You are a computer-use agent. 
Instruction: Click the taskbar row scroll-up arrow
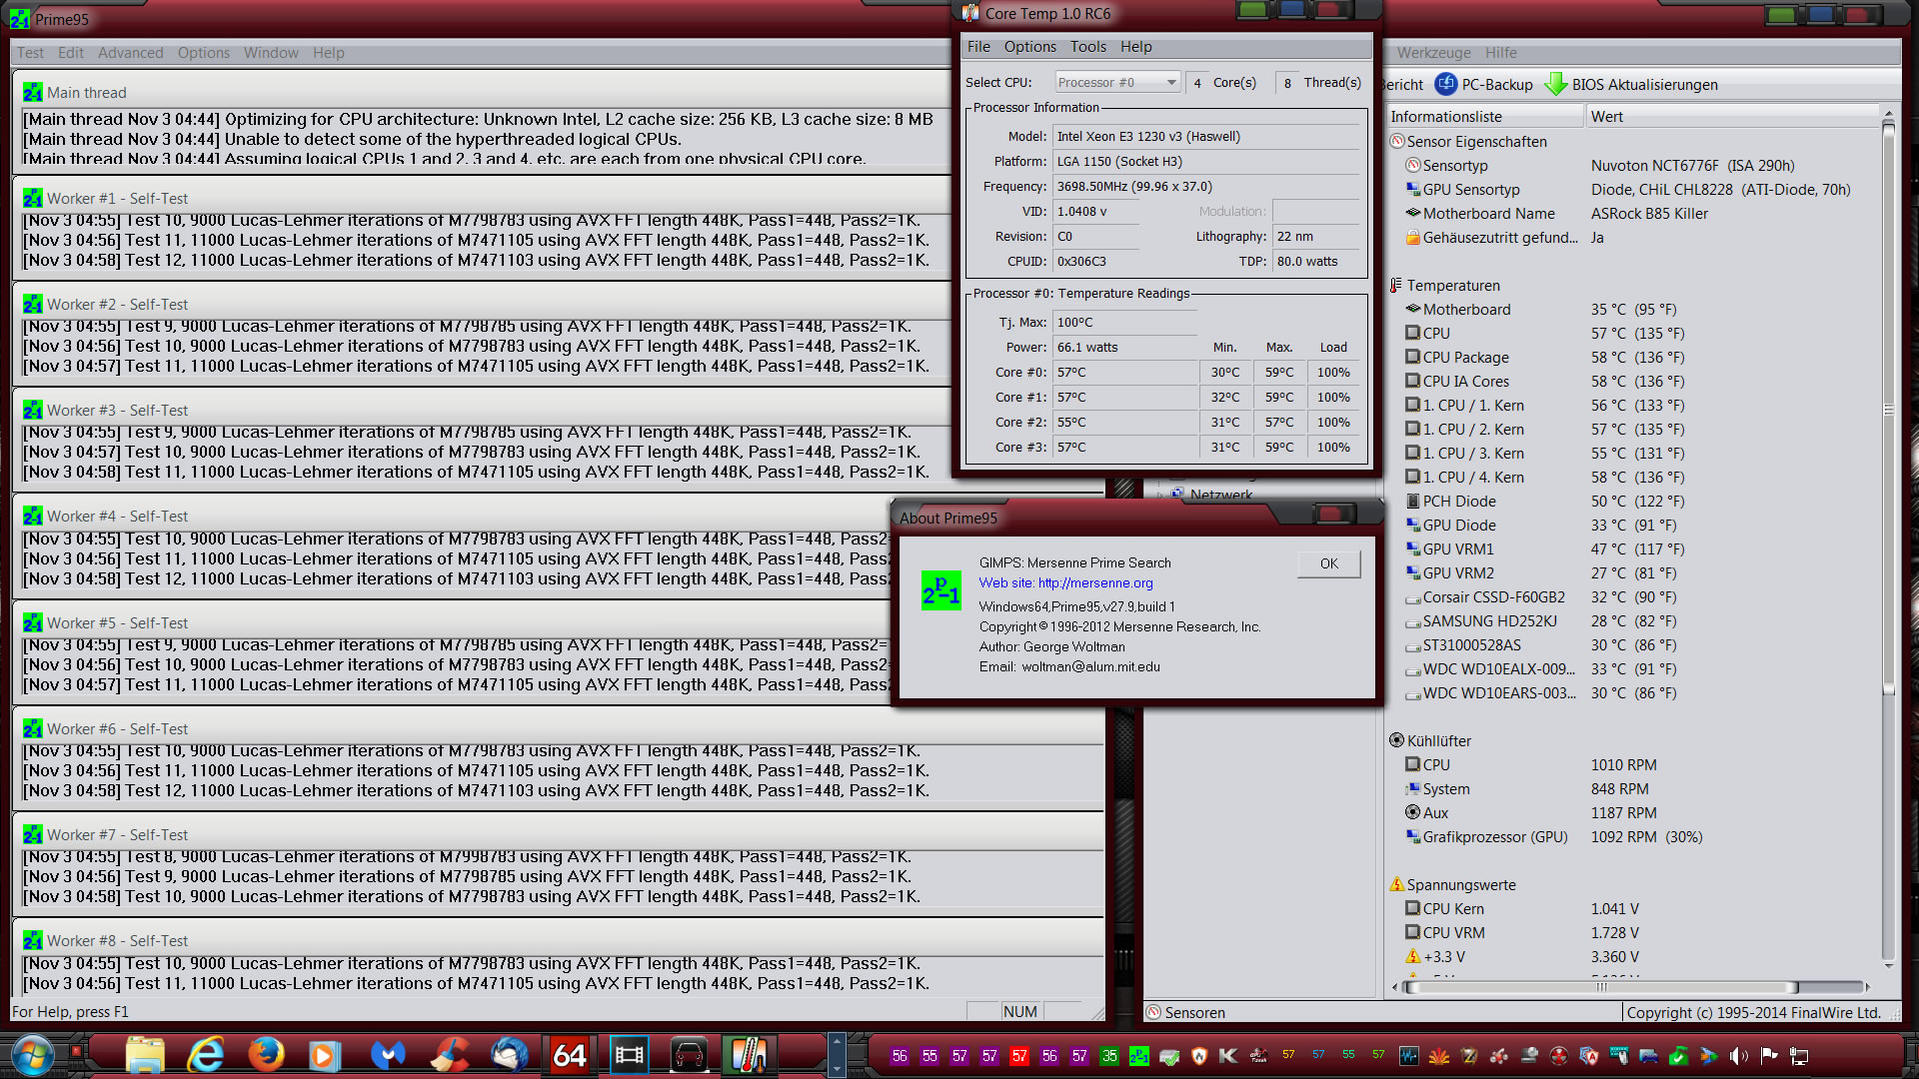[x=837, y=1043]
